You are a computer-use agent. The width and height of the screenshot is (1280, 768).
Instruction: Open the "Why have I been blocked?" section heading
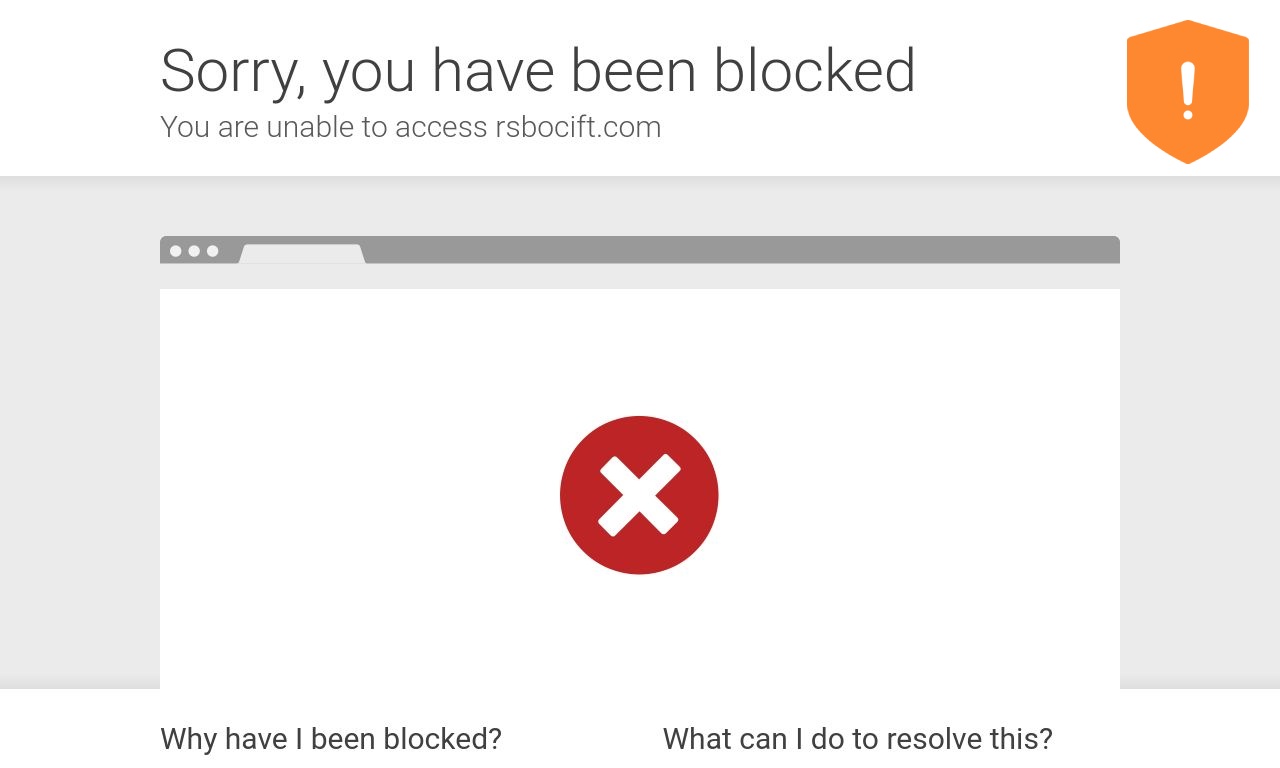click(x=331, y=739)
